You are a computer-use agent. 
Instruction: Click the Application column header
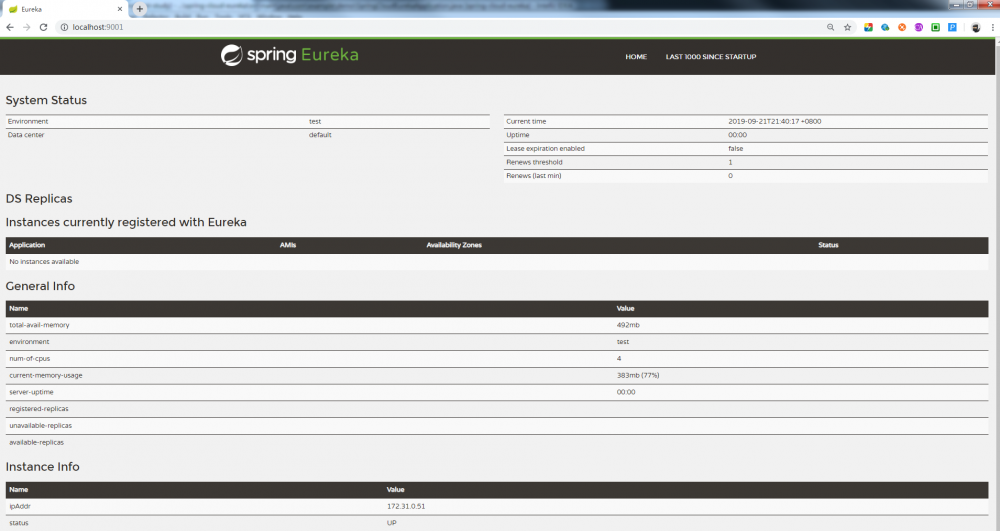coord(27,245)
